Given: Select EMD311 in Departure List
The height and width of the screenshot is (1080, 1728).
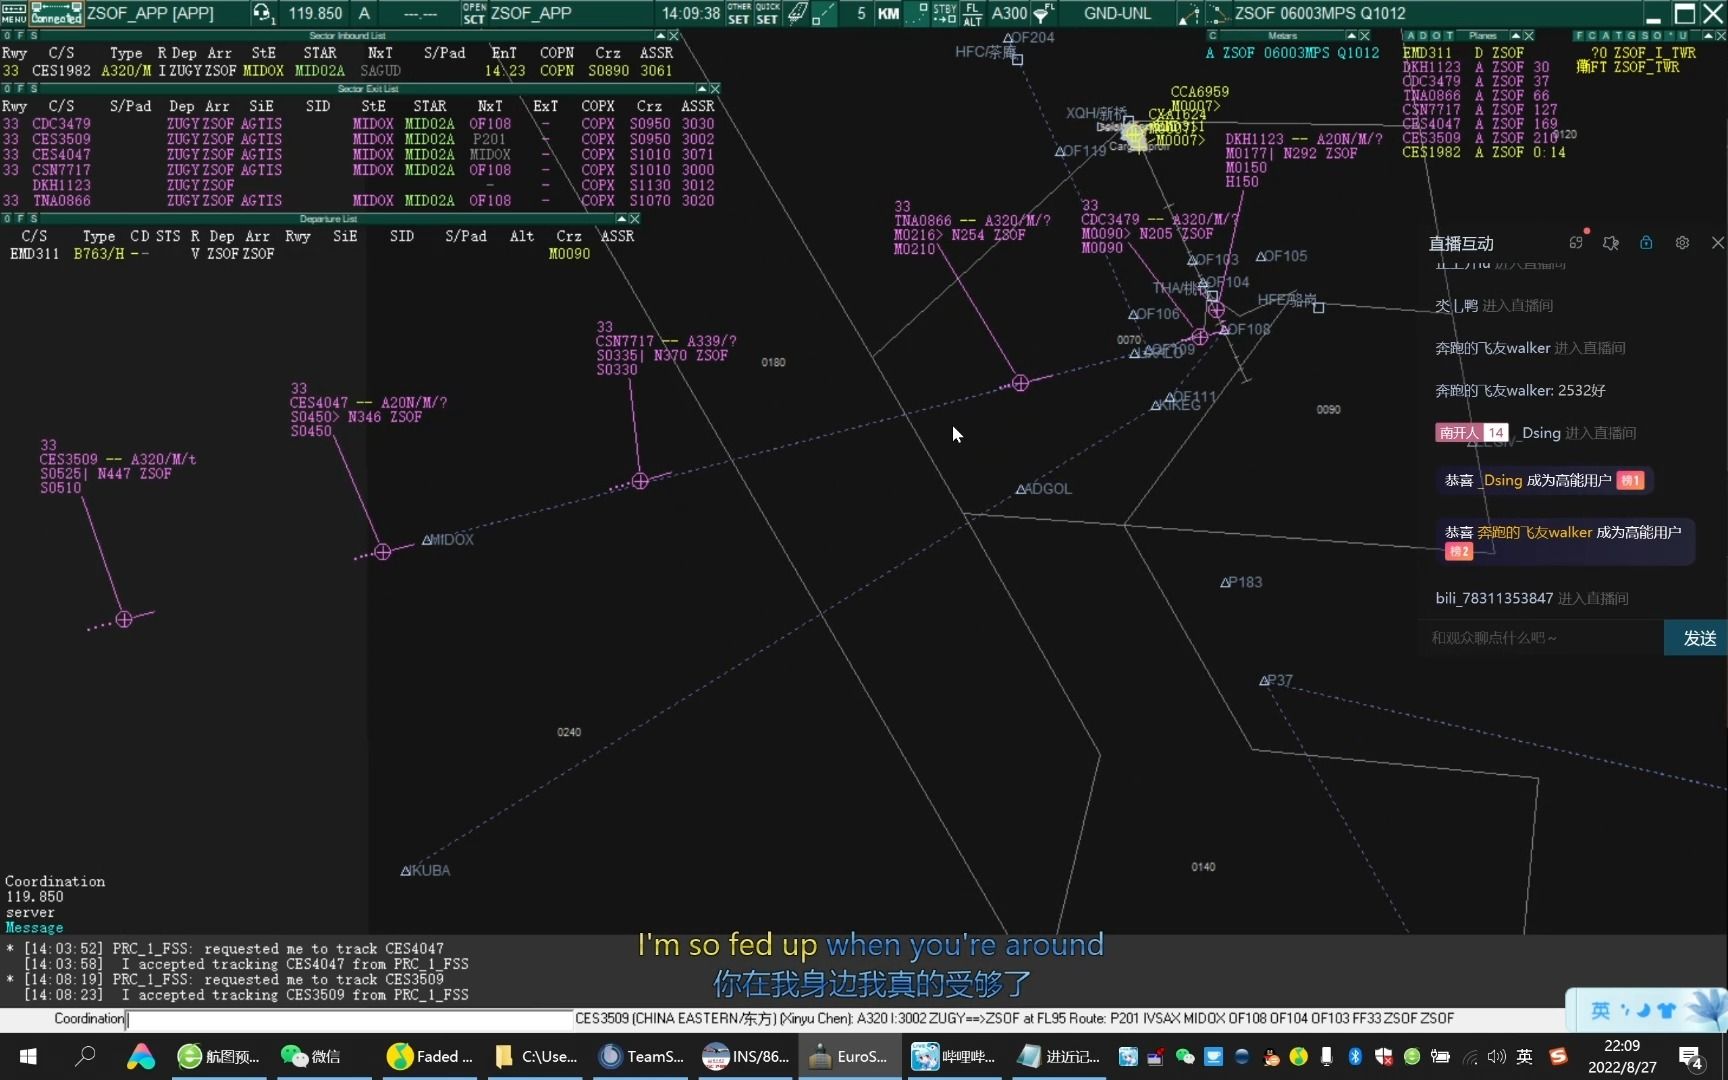Looking at the screenshot, I should tap(34, 254).
